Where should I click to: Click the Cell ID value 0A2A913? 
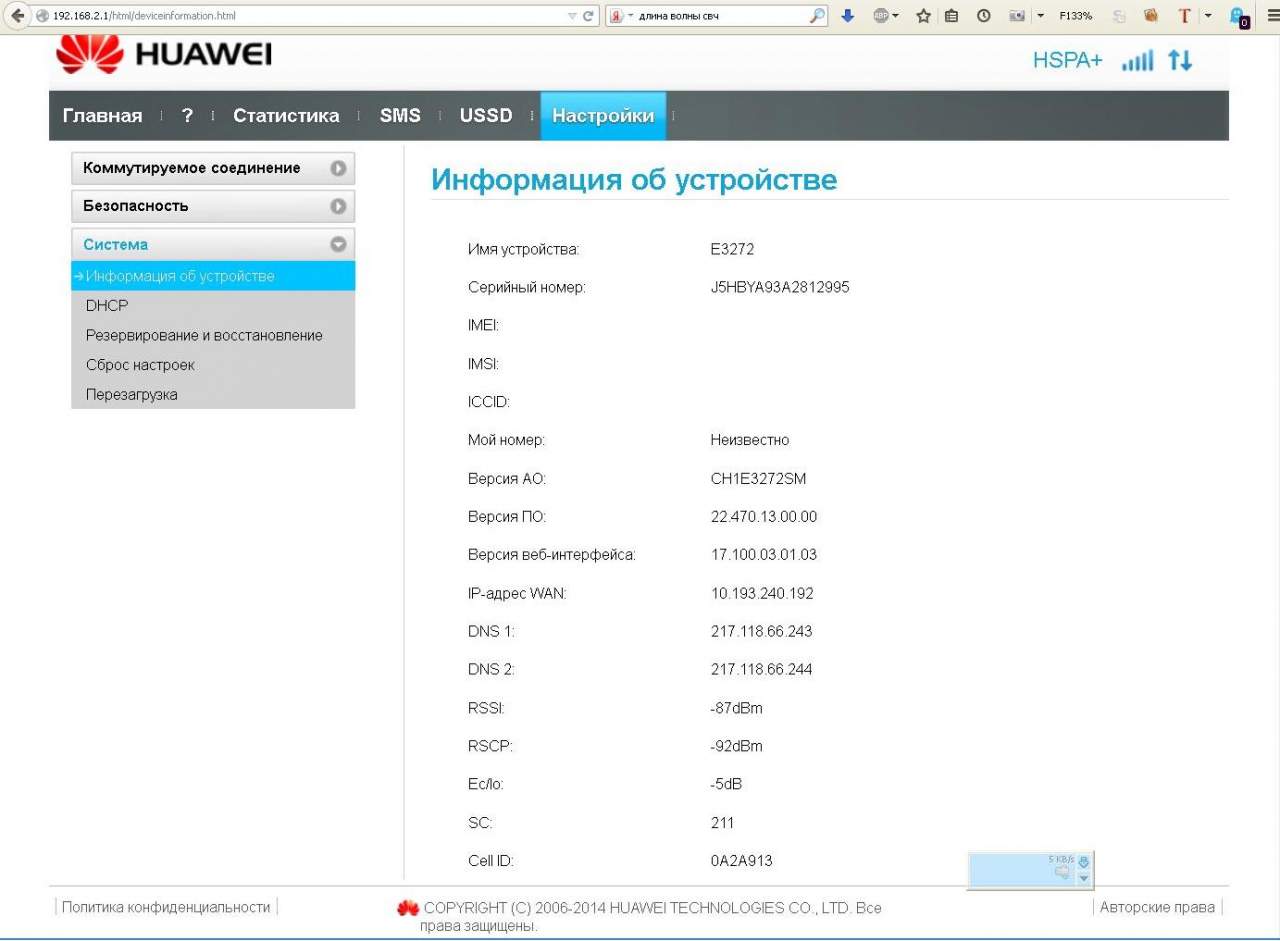click(x=741, y=862)
